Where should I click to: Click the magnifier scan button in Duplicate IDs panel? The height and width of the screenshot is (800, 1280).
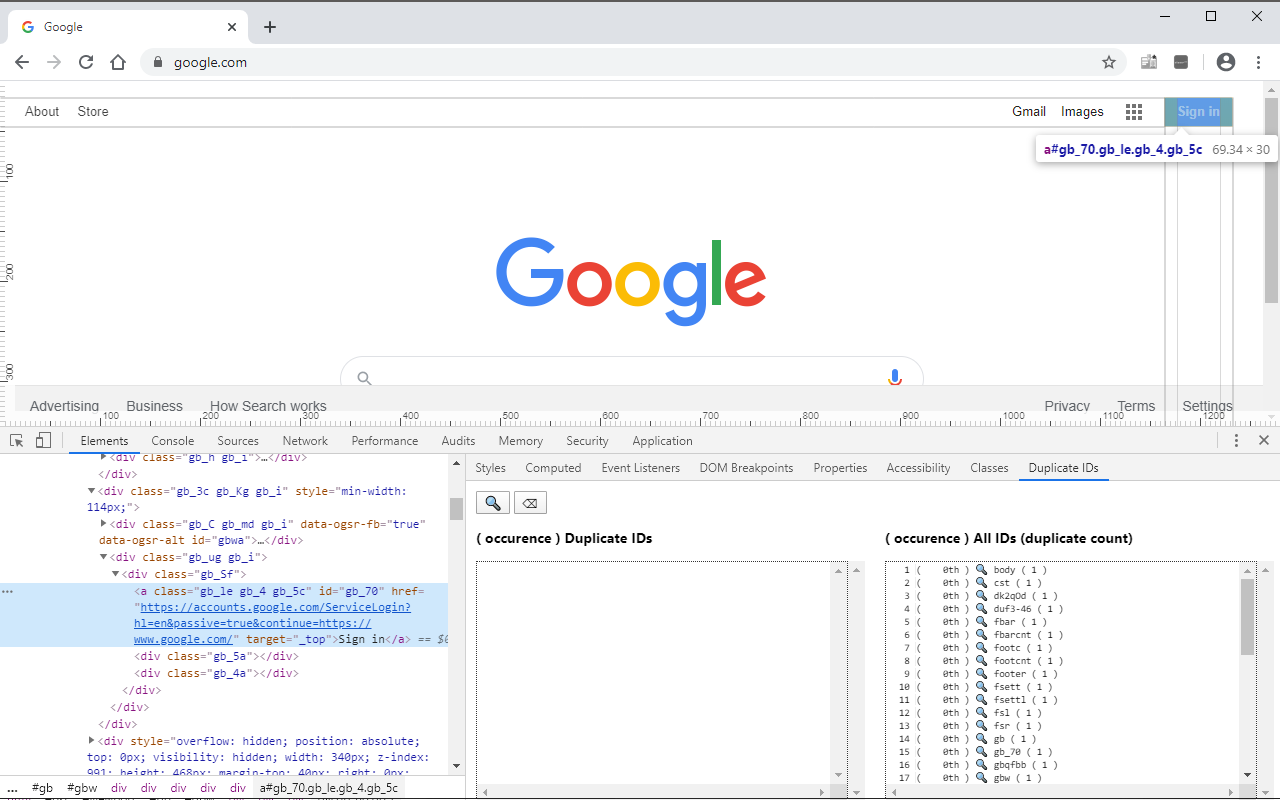point(492,502)
